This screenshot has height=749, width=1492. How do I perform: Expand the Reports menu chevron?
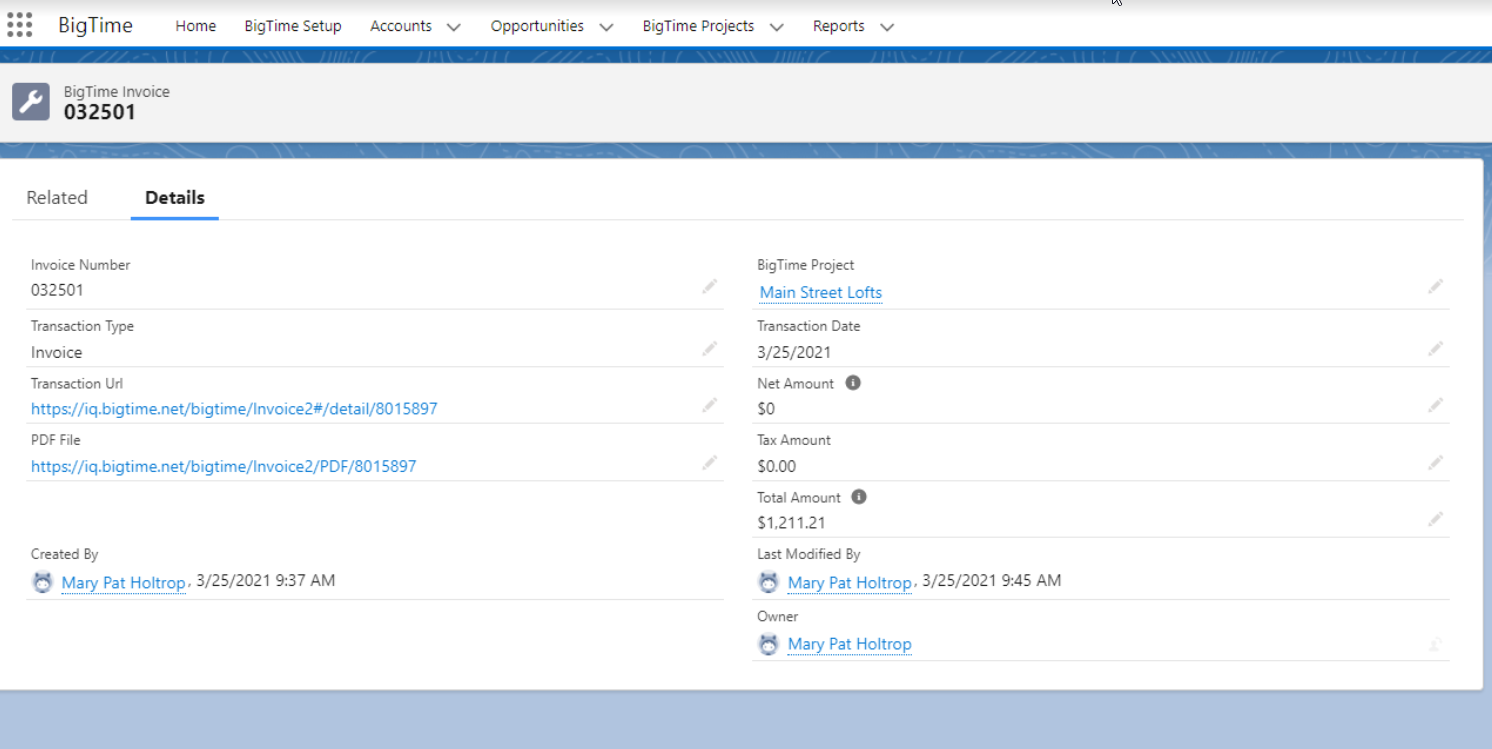pyautogui.click(x=887, y=27)
